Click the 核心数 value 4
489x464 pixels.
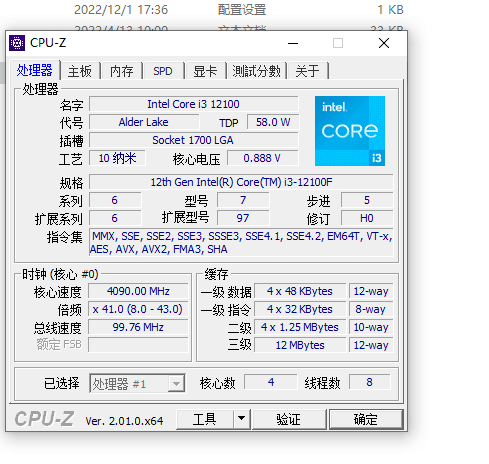pyautogui.click(x=271, y=382)
